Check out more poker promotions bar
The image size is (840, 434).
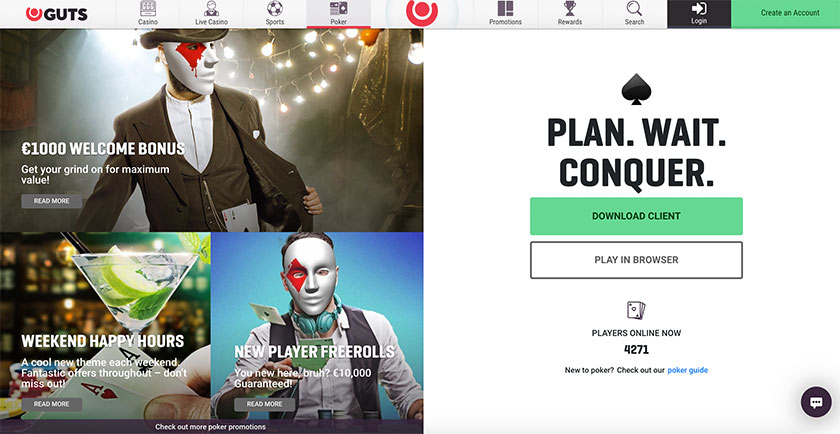211,427
